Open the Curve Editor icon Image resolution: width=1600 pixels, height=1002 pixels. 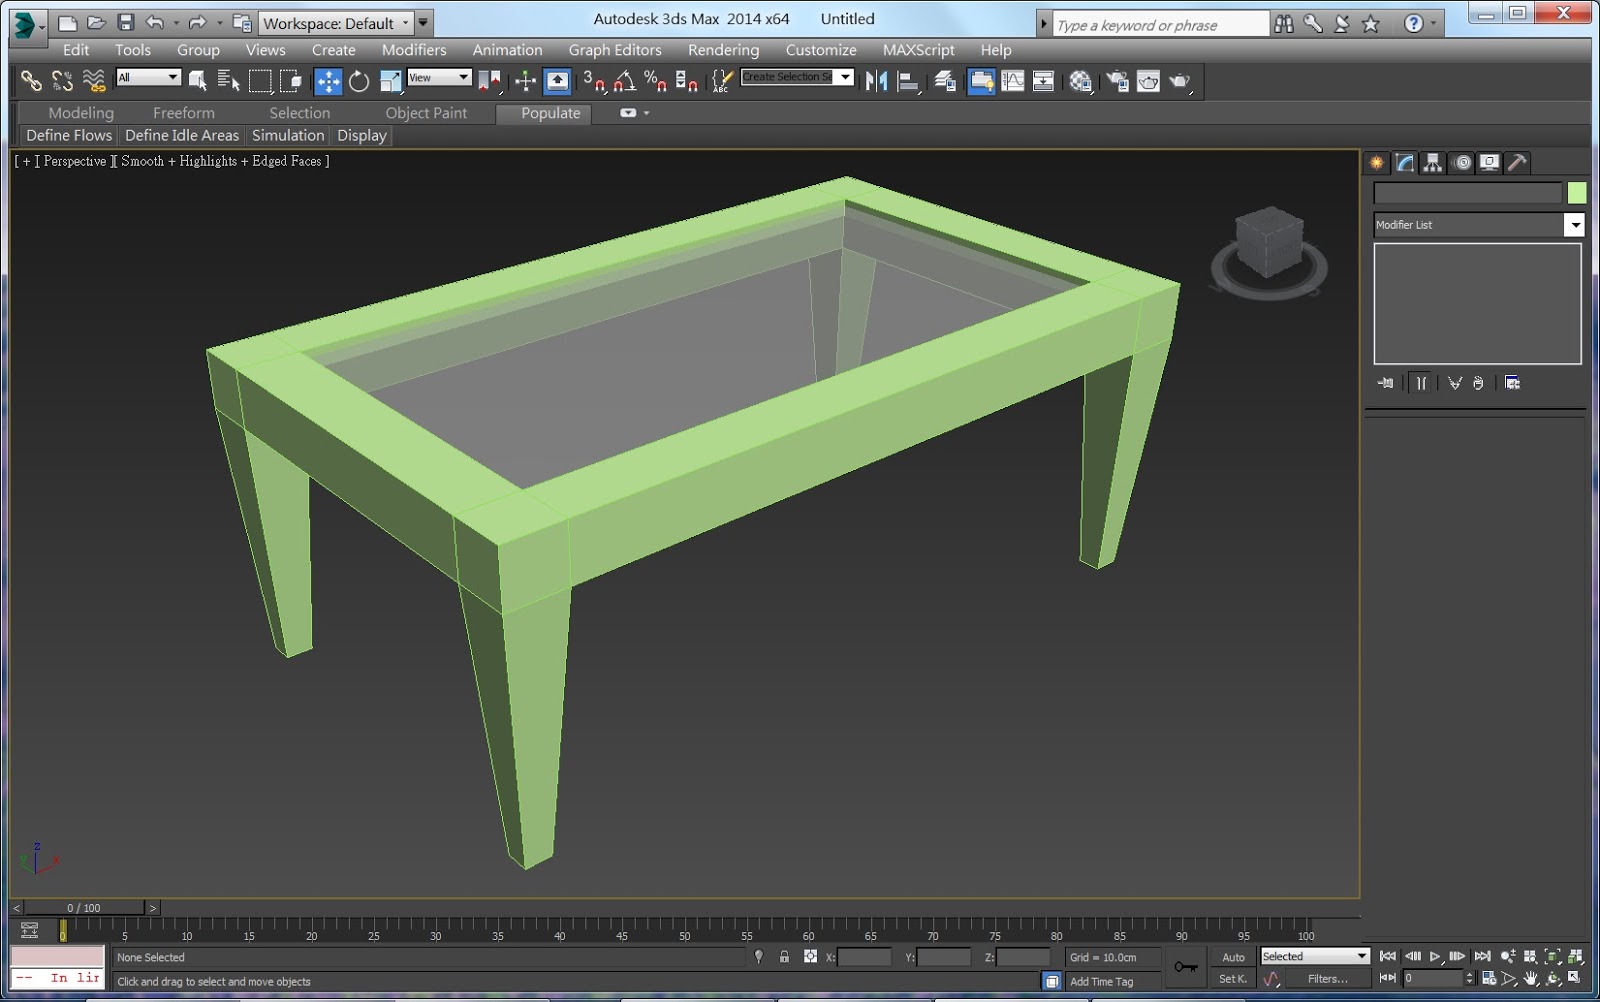[1015, 81]
